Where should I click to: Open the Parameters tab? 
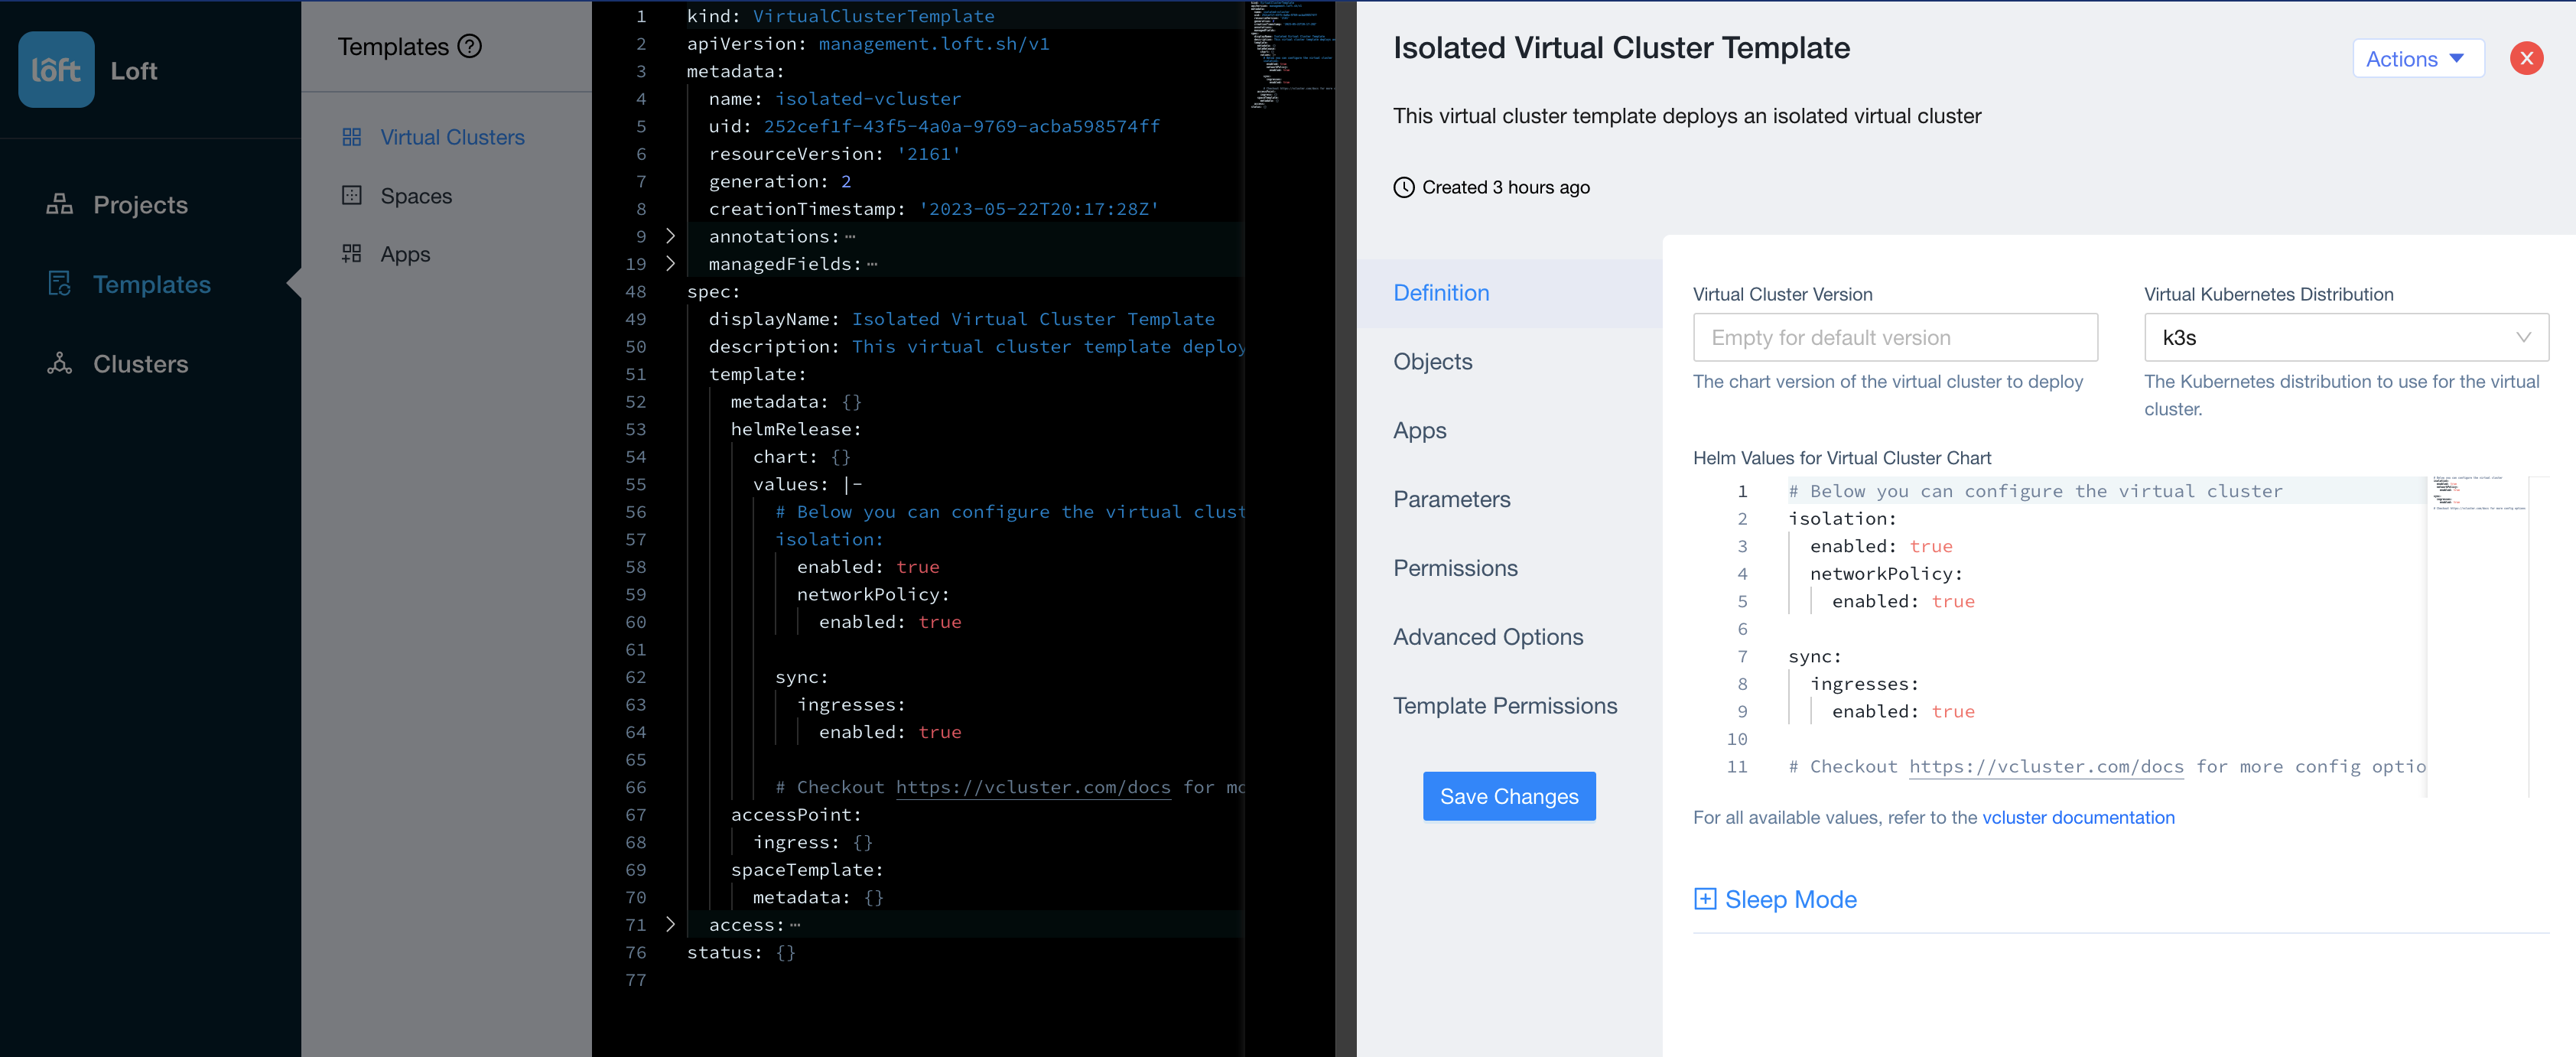(1451, 498)
